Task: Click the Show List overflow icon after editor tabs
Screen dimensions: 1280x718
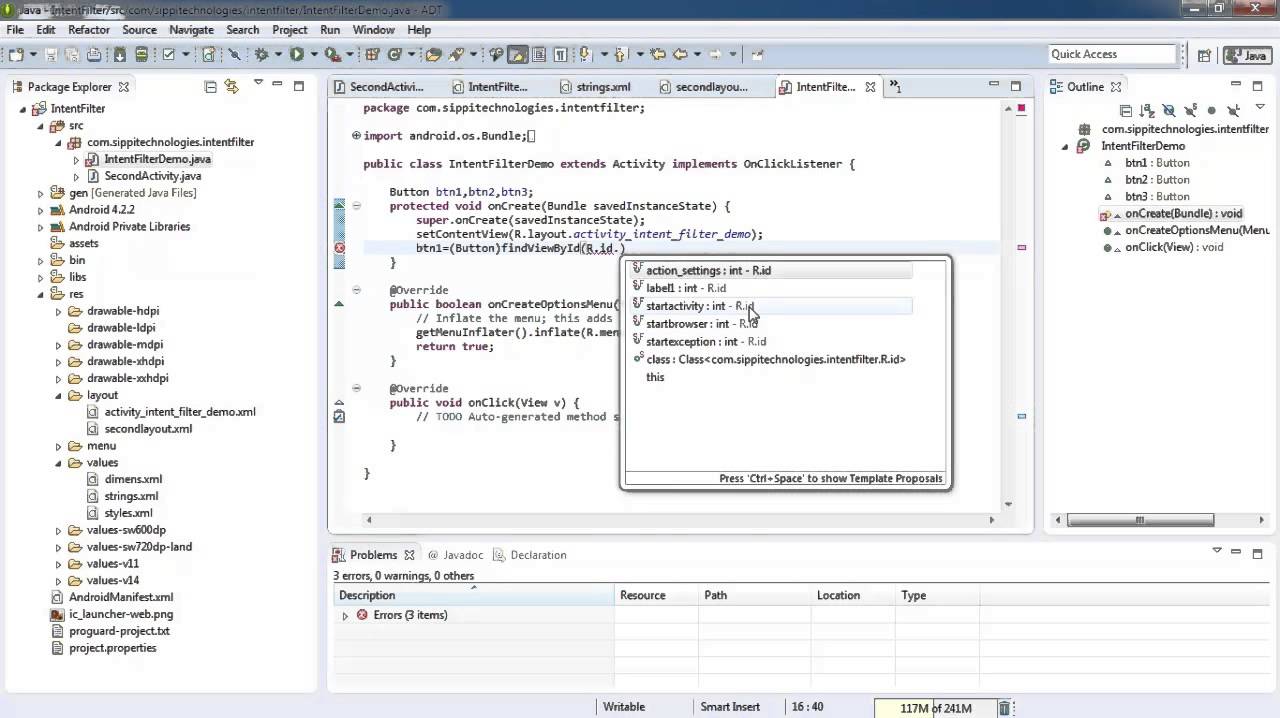Action: 895,87
